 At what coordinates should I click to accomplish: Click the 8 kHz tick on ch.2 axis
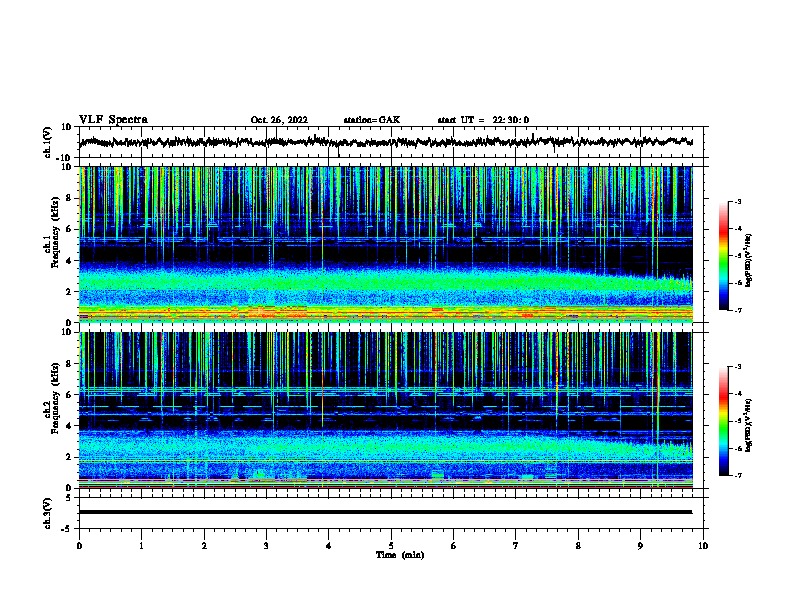[x=70, y=364]
